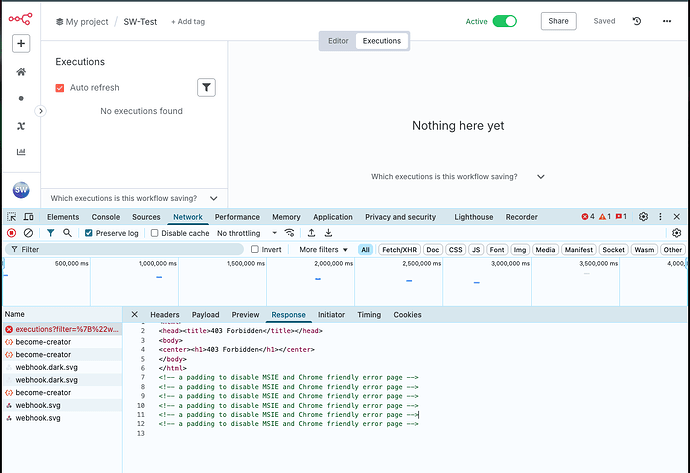
Task: Click the inspect element picker icon
Action: [x=11, y=216]
